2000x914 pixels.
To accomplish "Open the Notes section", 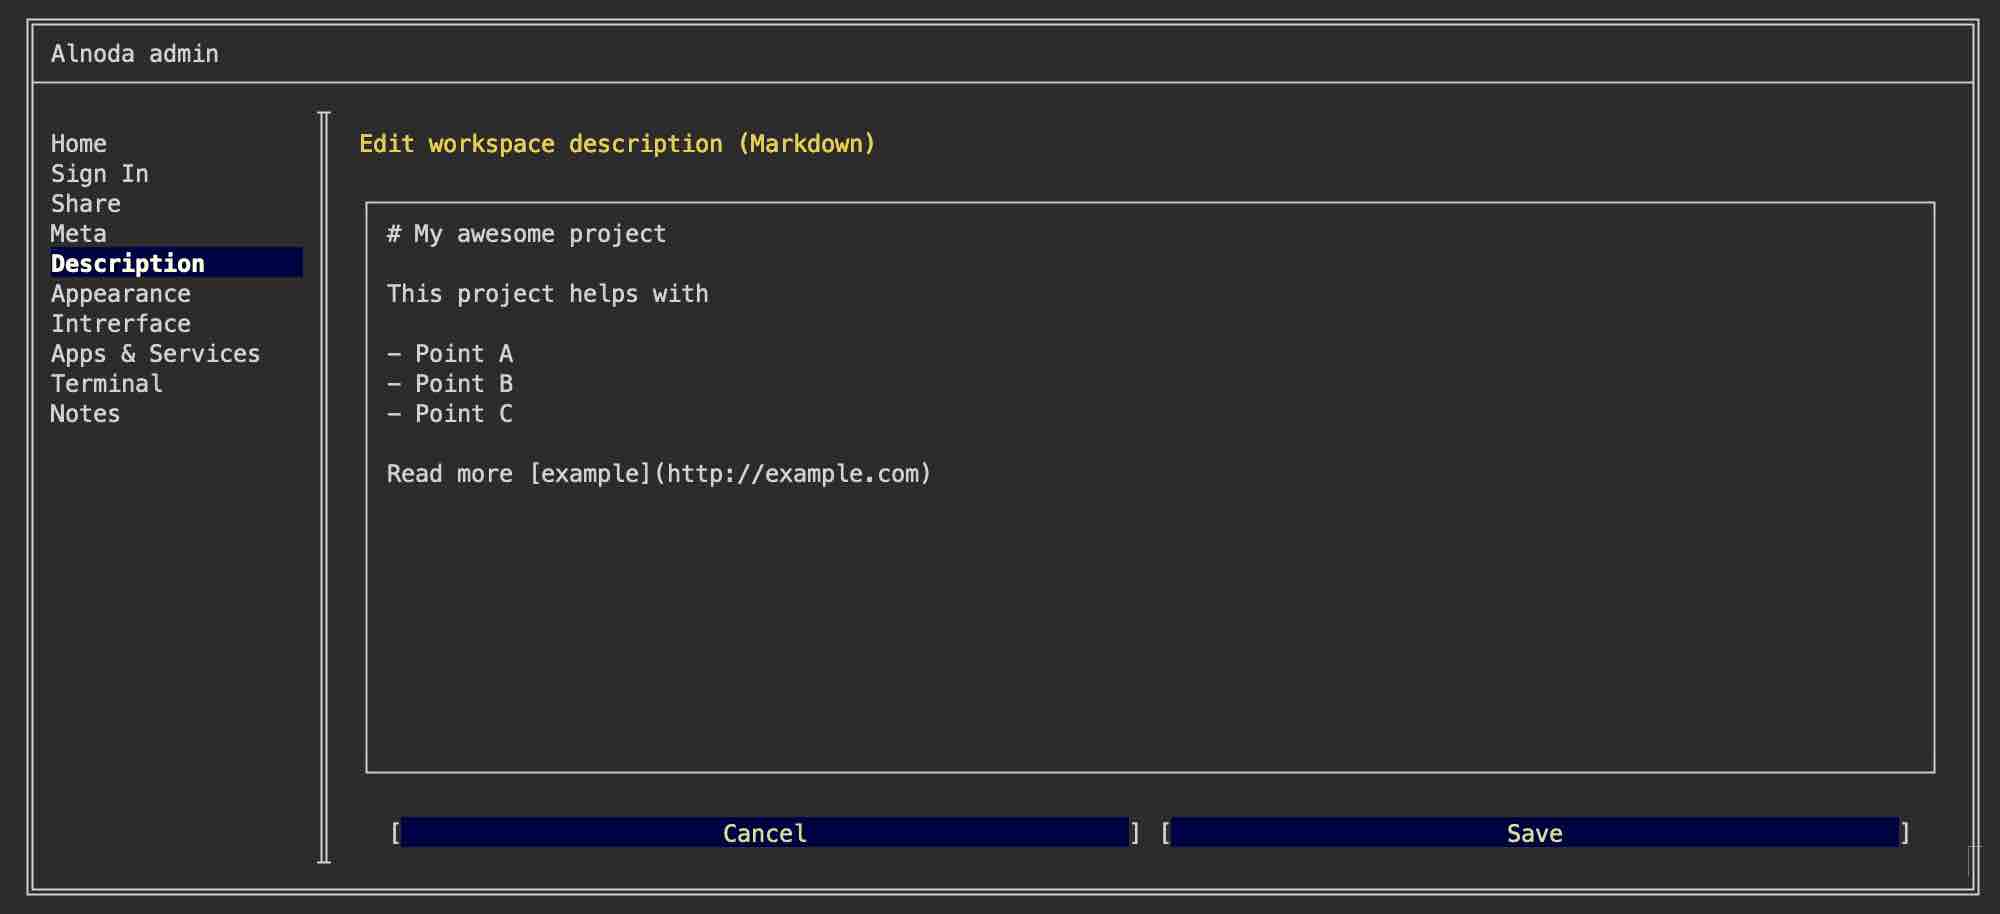I will (x=85, y=414).
